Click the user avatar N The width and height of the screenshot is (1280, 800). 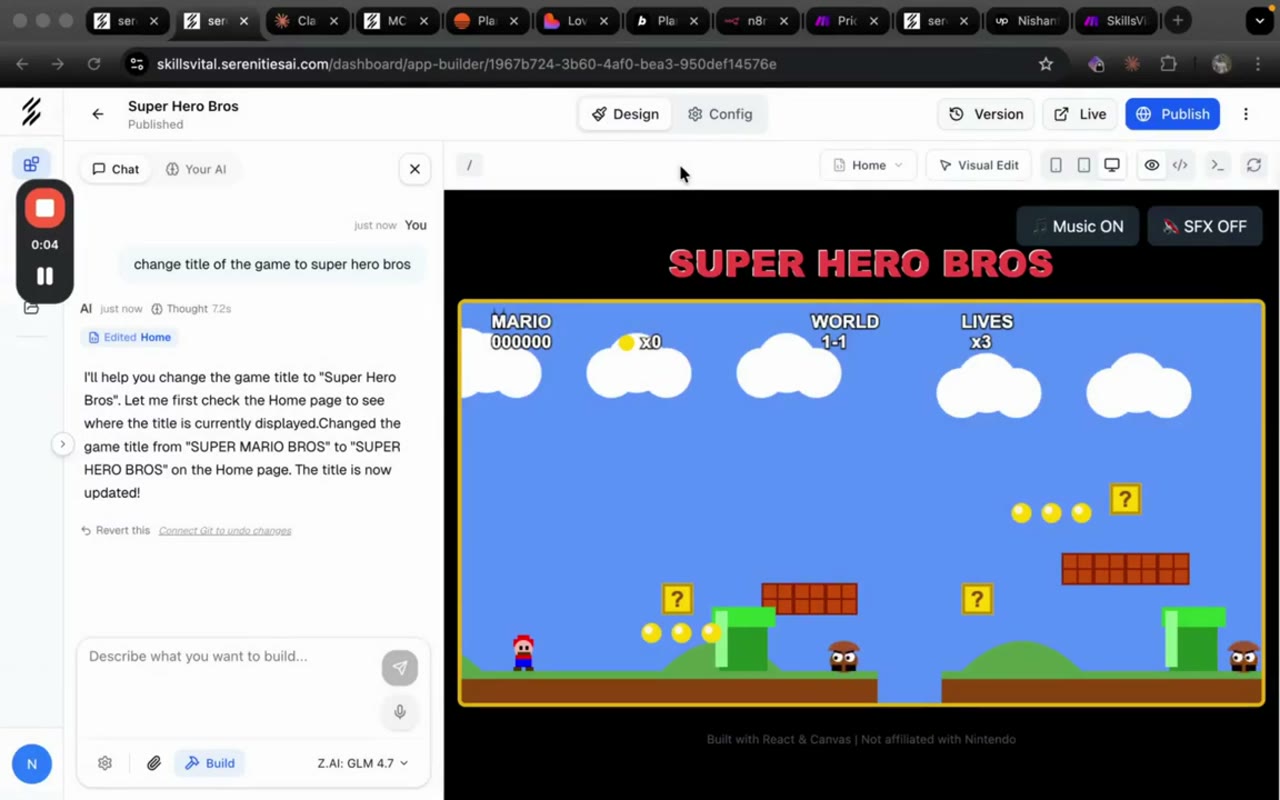32,765
